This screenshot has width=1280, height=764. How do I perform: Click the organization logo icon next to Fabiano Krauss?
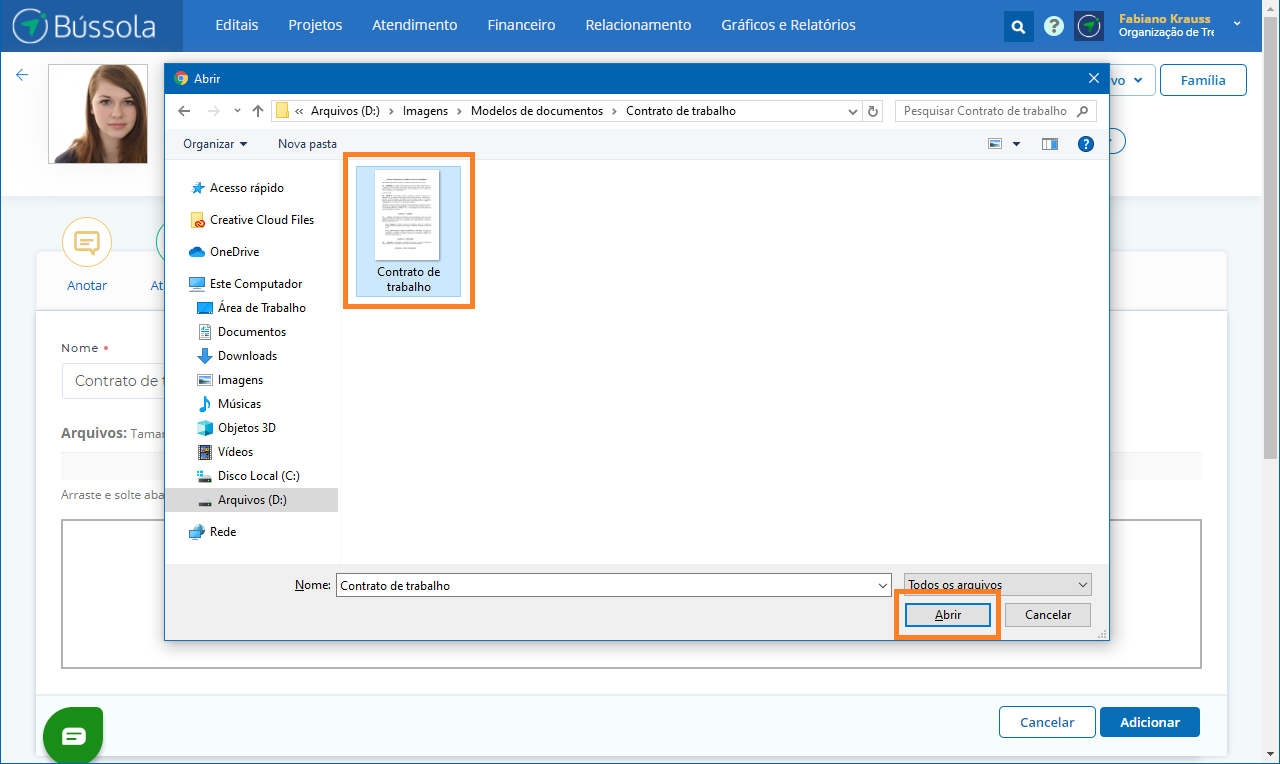click(x=1089, y=26)
